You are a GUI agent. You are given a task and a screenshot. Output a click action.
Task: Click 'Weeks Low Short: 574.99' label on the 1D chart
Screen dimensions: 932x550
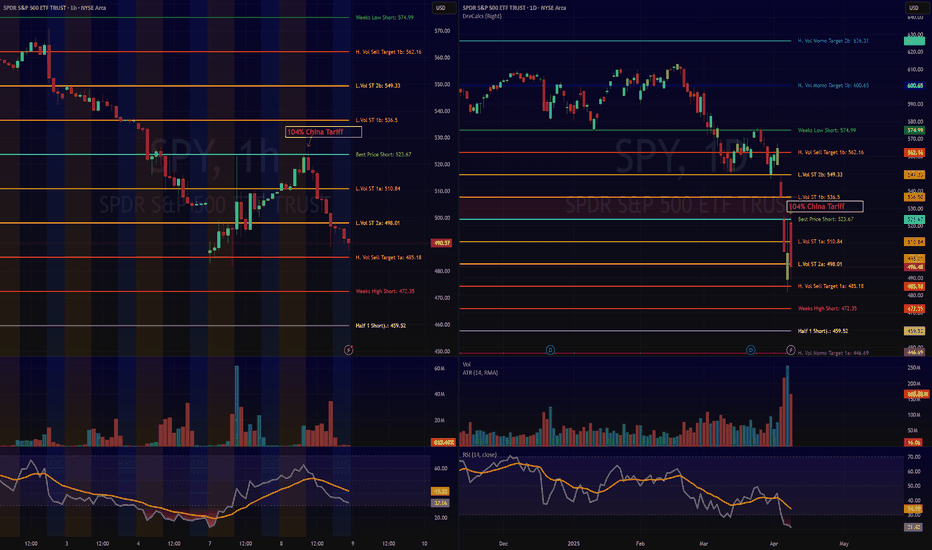pos(827,130)
